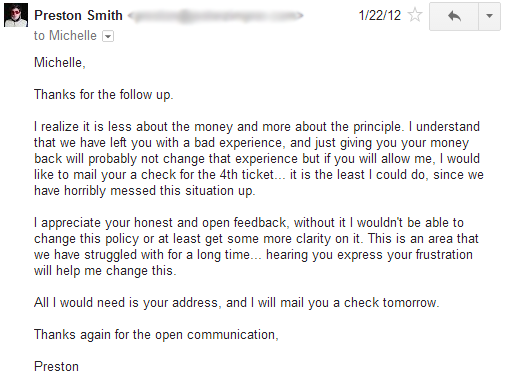Screen dimensions: 508x376
Task: Click the reply arrow button
Action: [454, 16]
